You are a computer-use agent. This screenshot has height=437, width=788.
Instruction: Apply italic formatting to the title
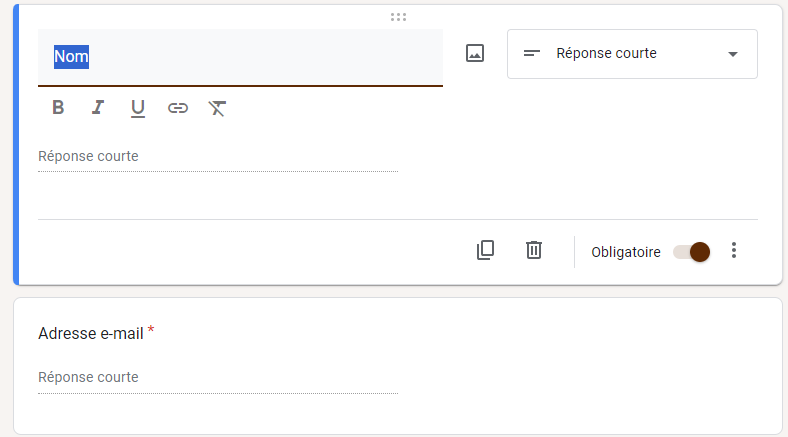pyautogui.click(x=97, y=108)
